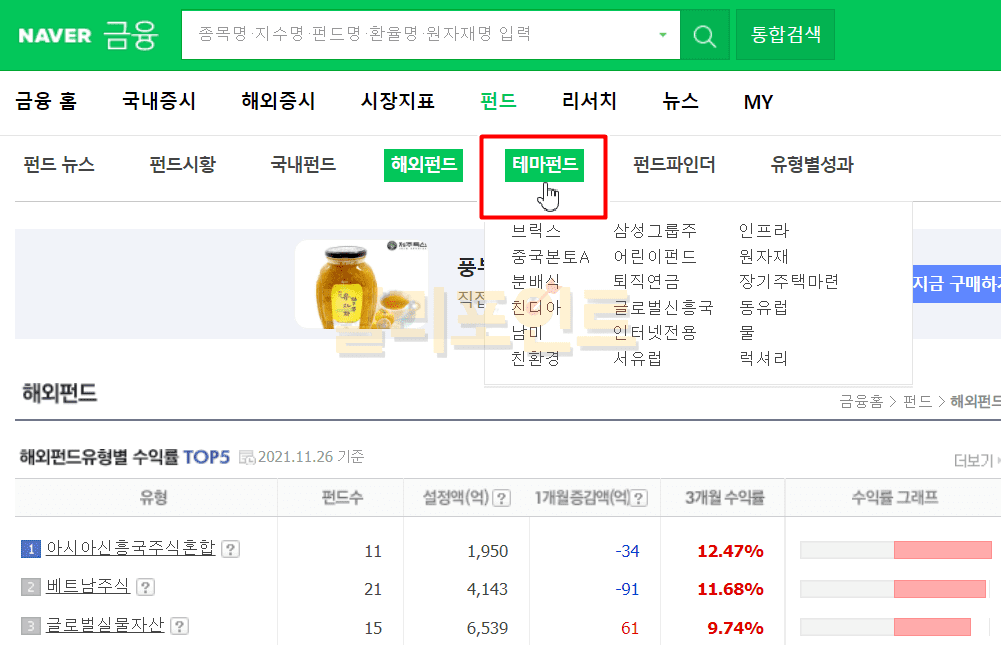Select 인프라 theme fund option

point(764,231)
